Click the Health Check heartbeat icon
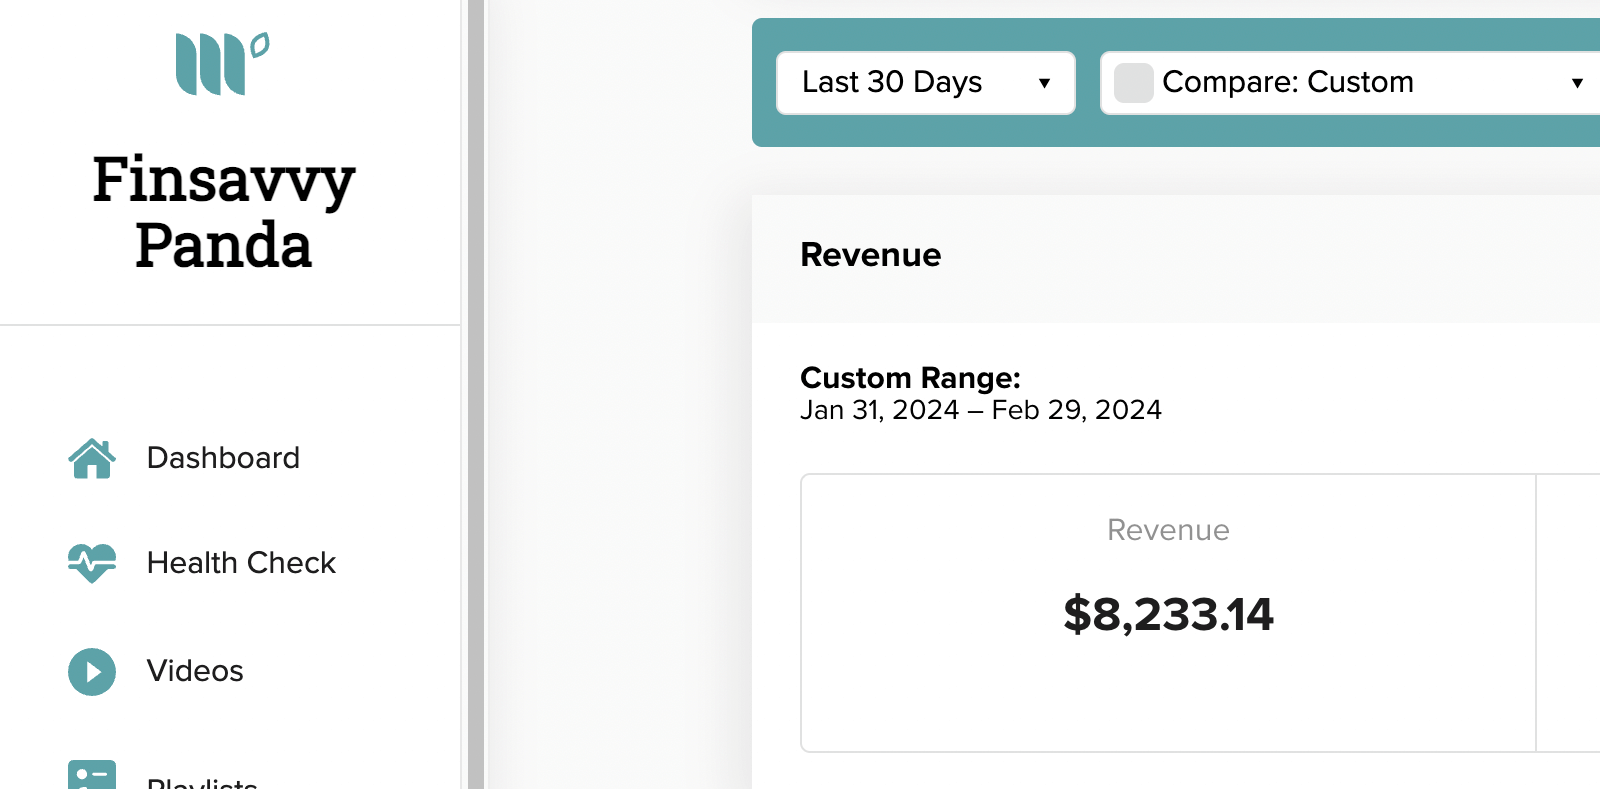 point(92,563)
